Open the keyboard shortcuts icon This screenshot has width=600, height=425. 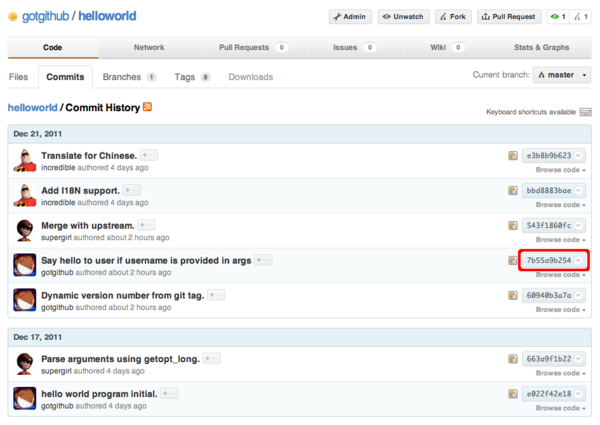point(585,112)
